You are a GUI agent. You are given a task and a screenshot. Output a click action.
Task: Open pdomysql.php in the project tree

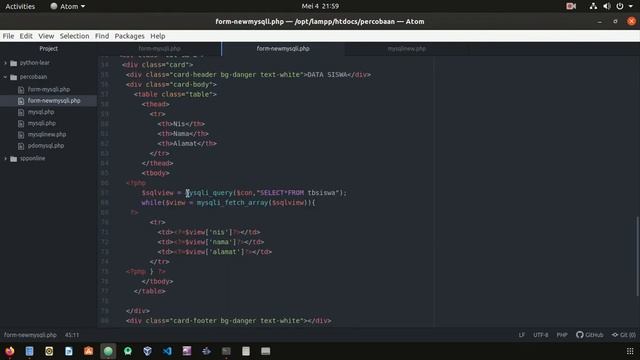pos(46,145)
